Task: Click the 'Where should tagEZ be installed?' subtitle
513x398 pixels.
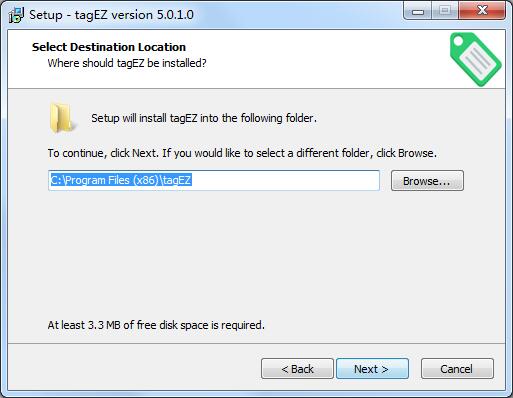Action: (127, 63)
